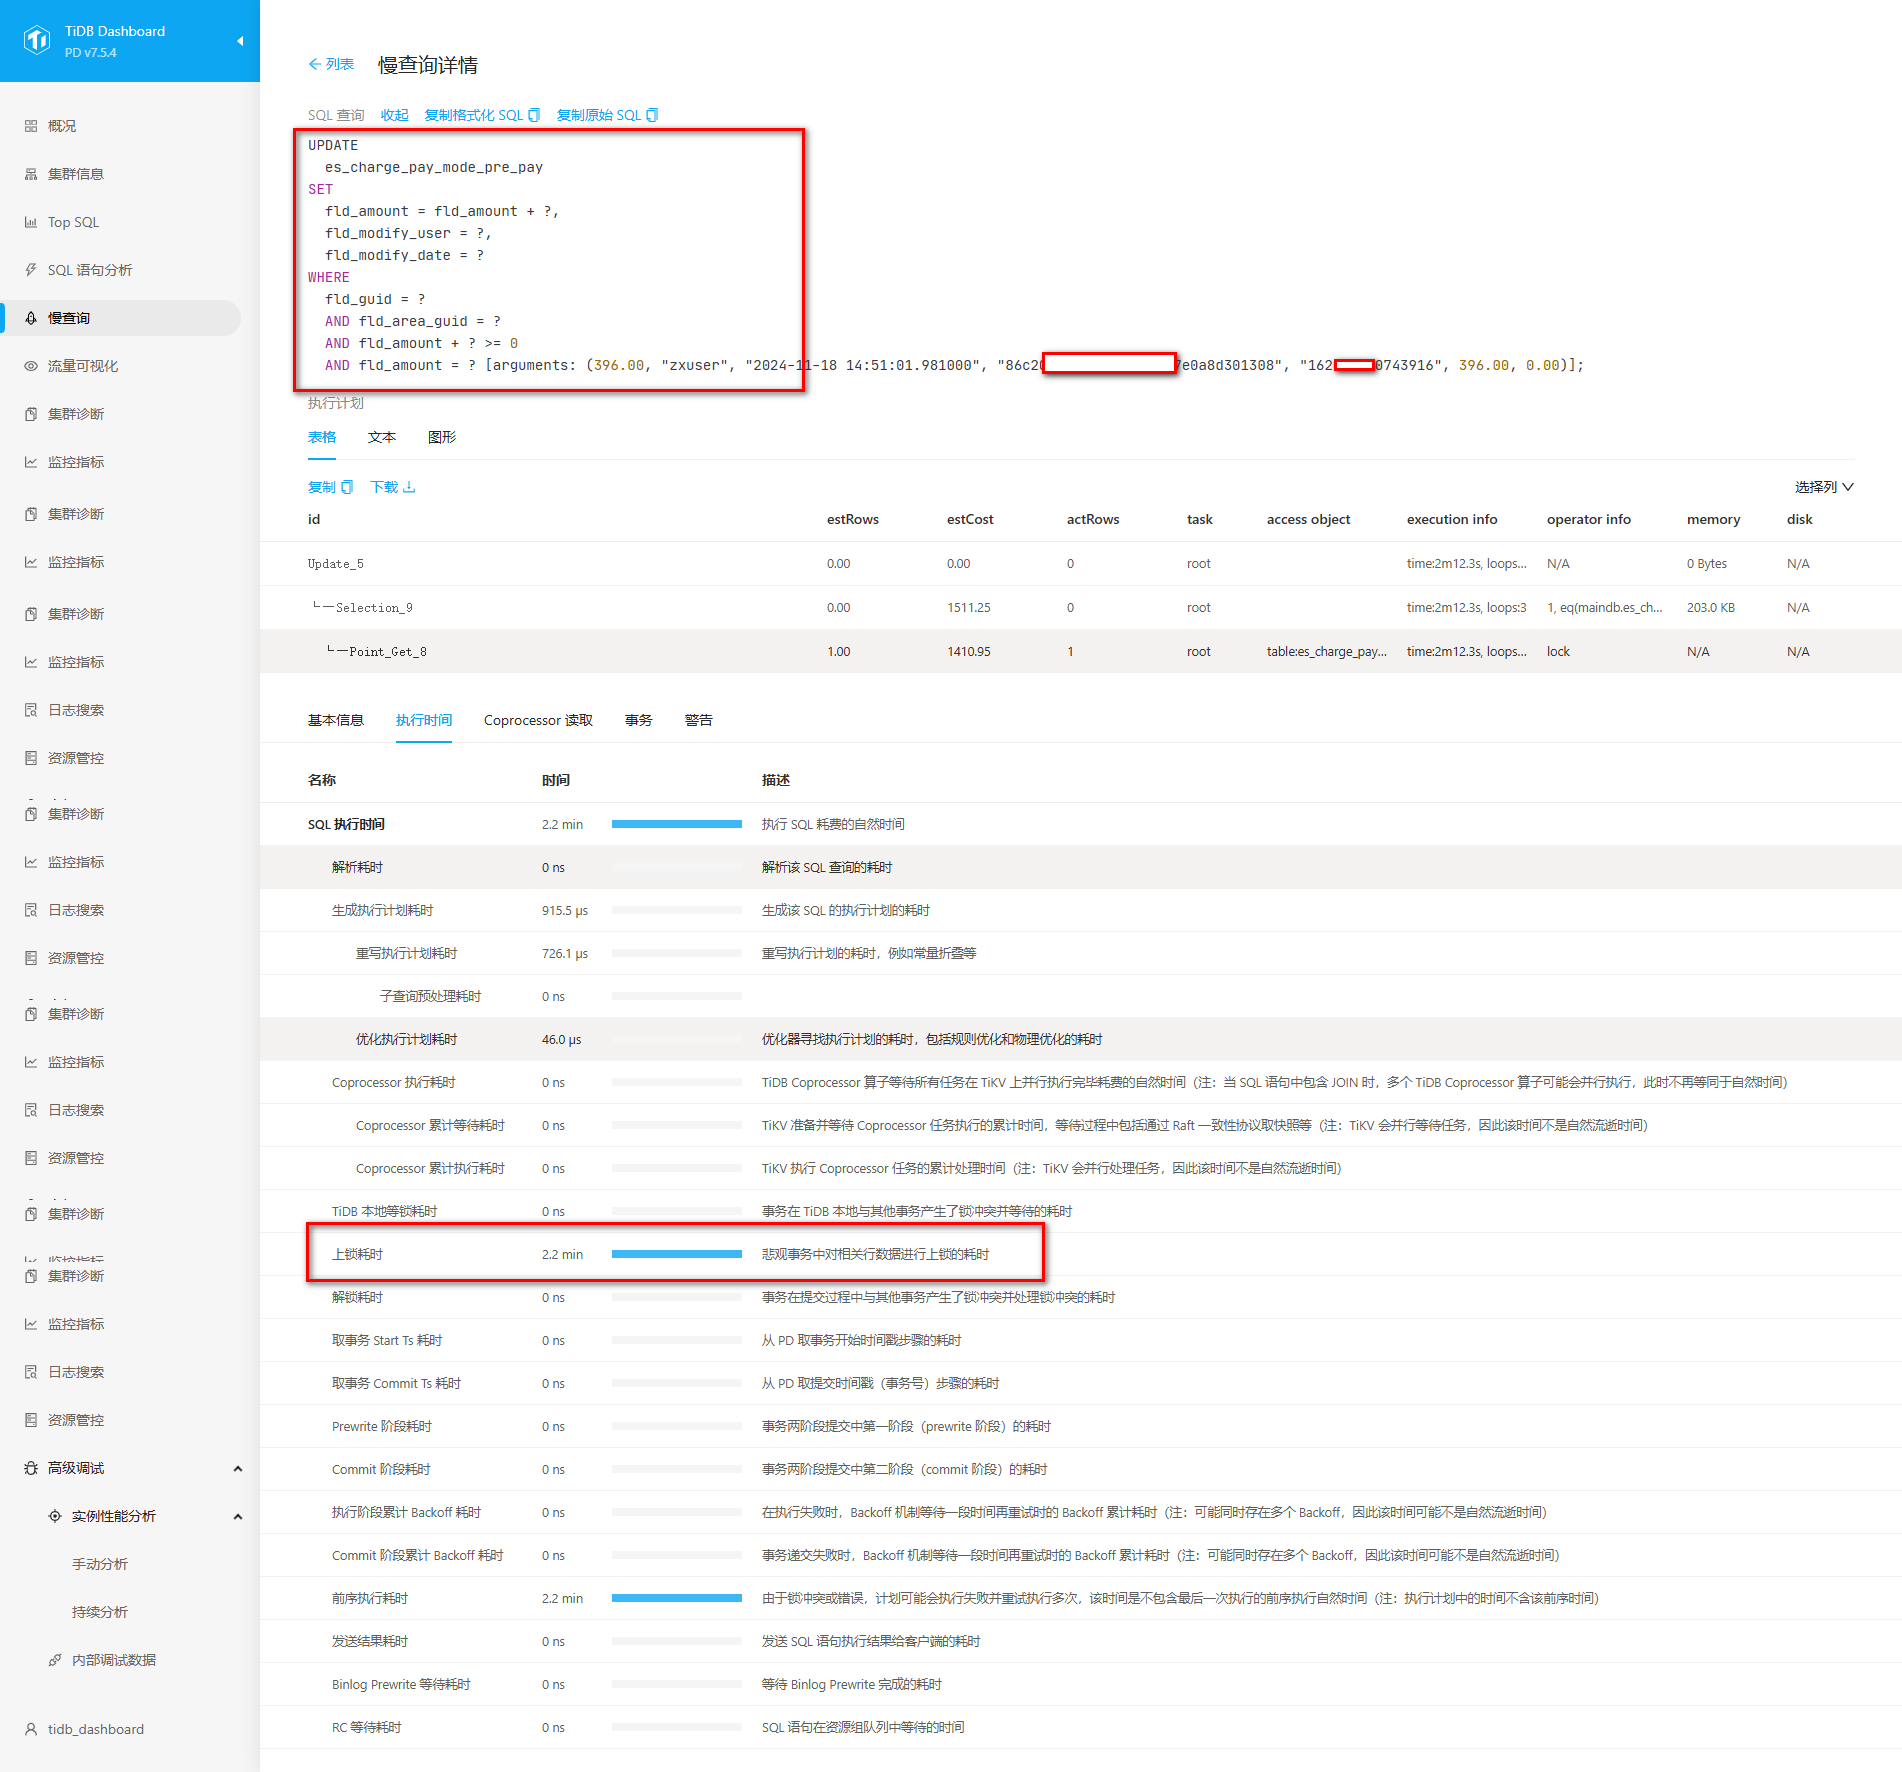Viewport: 1902px width, 1772px height.
Task: Click copy icon beside 复制格式化 SQL
Action: tap(534, 115)
